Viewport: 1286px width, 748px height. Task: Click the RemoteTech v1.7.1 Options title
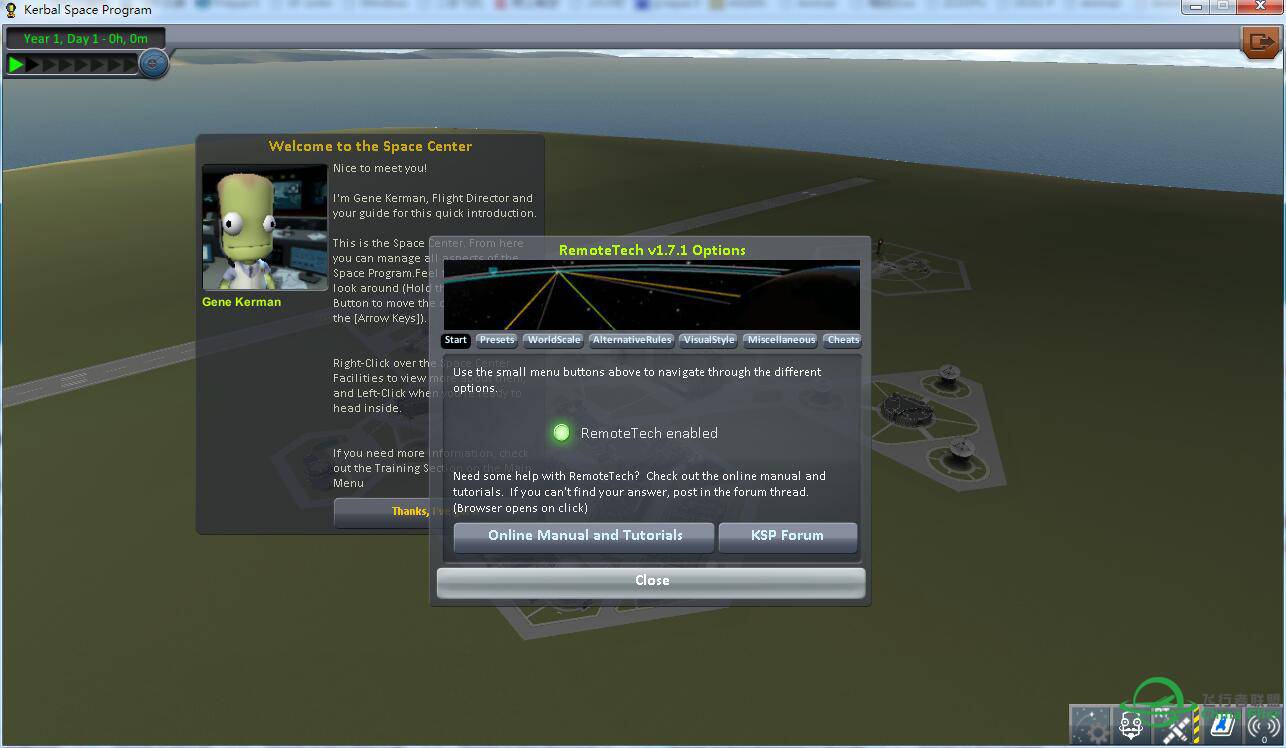(x=652, y=250)
